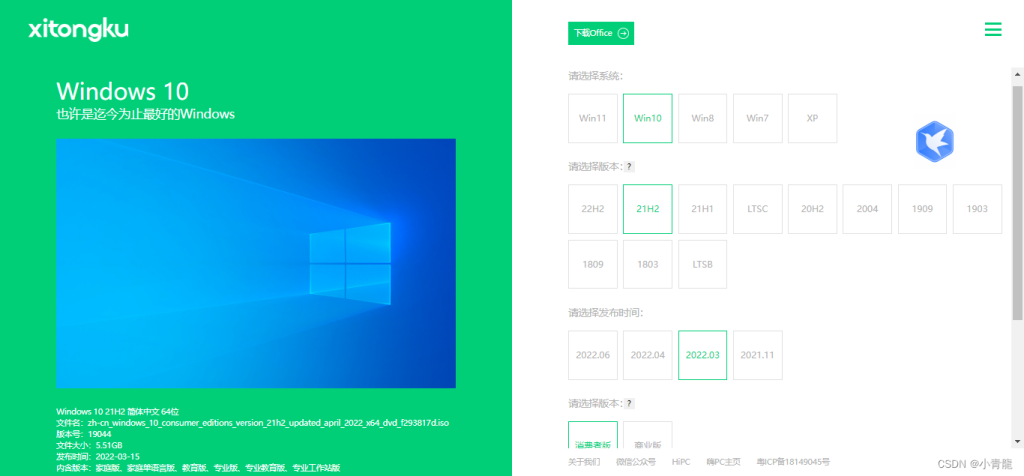The height and width of the screenshot is (476, 1024).
Task: Click the Windows 10 wallpaper preview image
Action: [x=256, y=263]
